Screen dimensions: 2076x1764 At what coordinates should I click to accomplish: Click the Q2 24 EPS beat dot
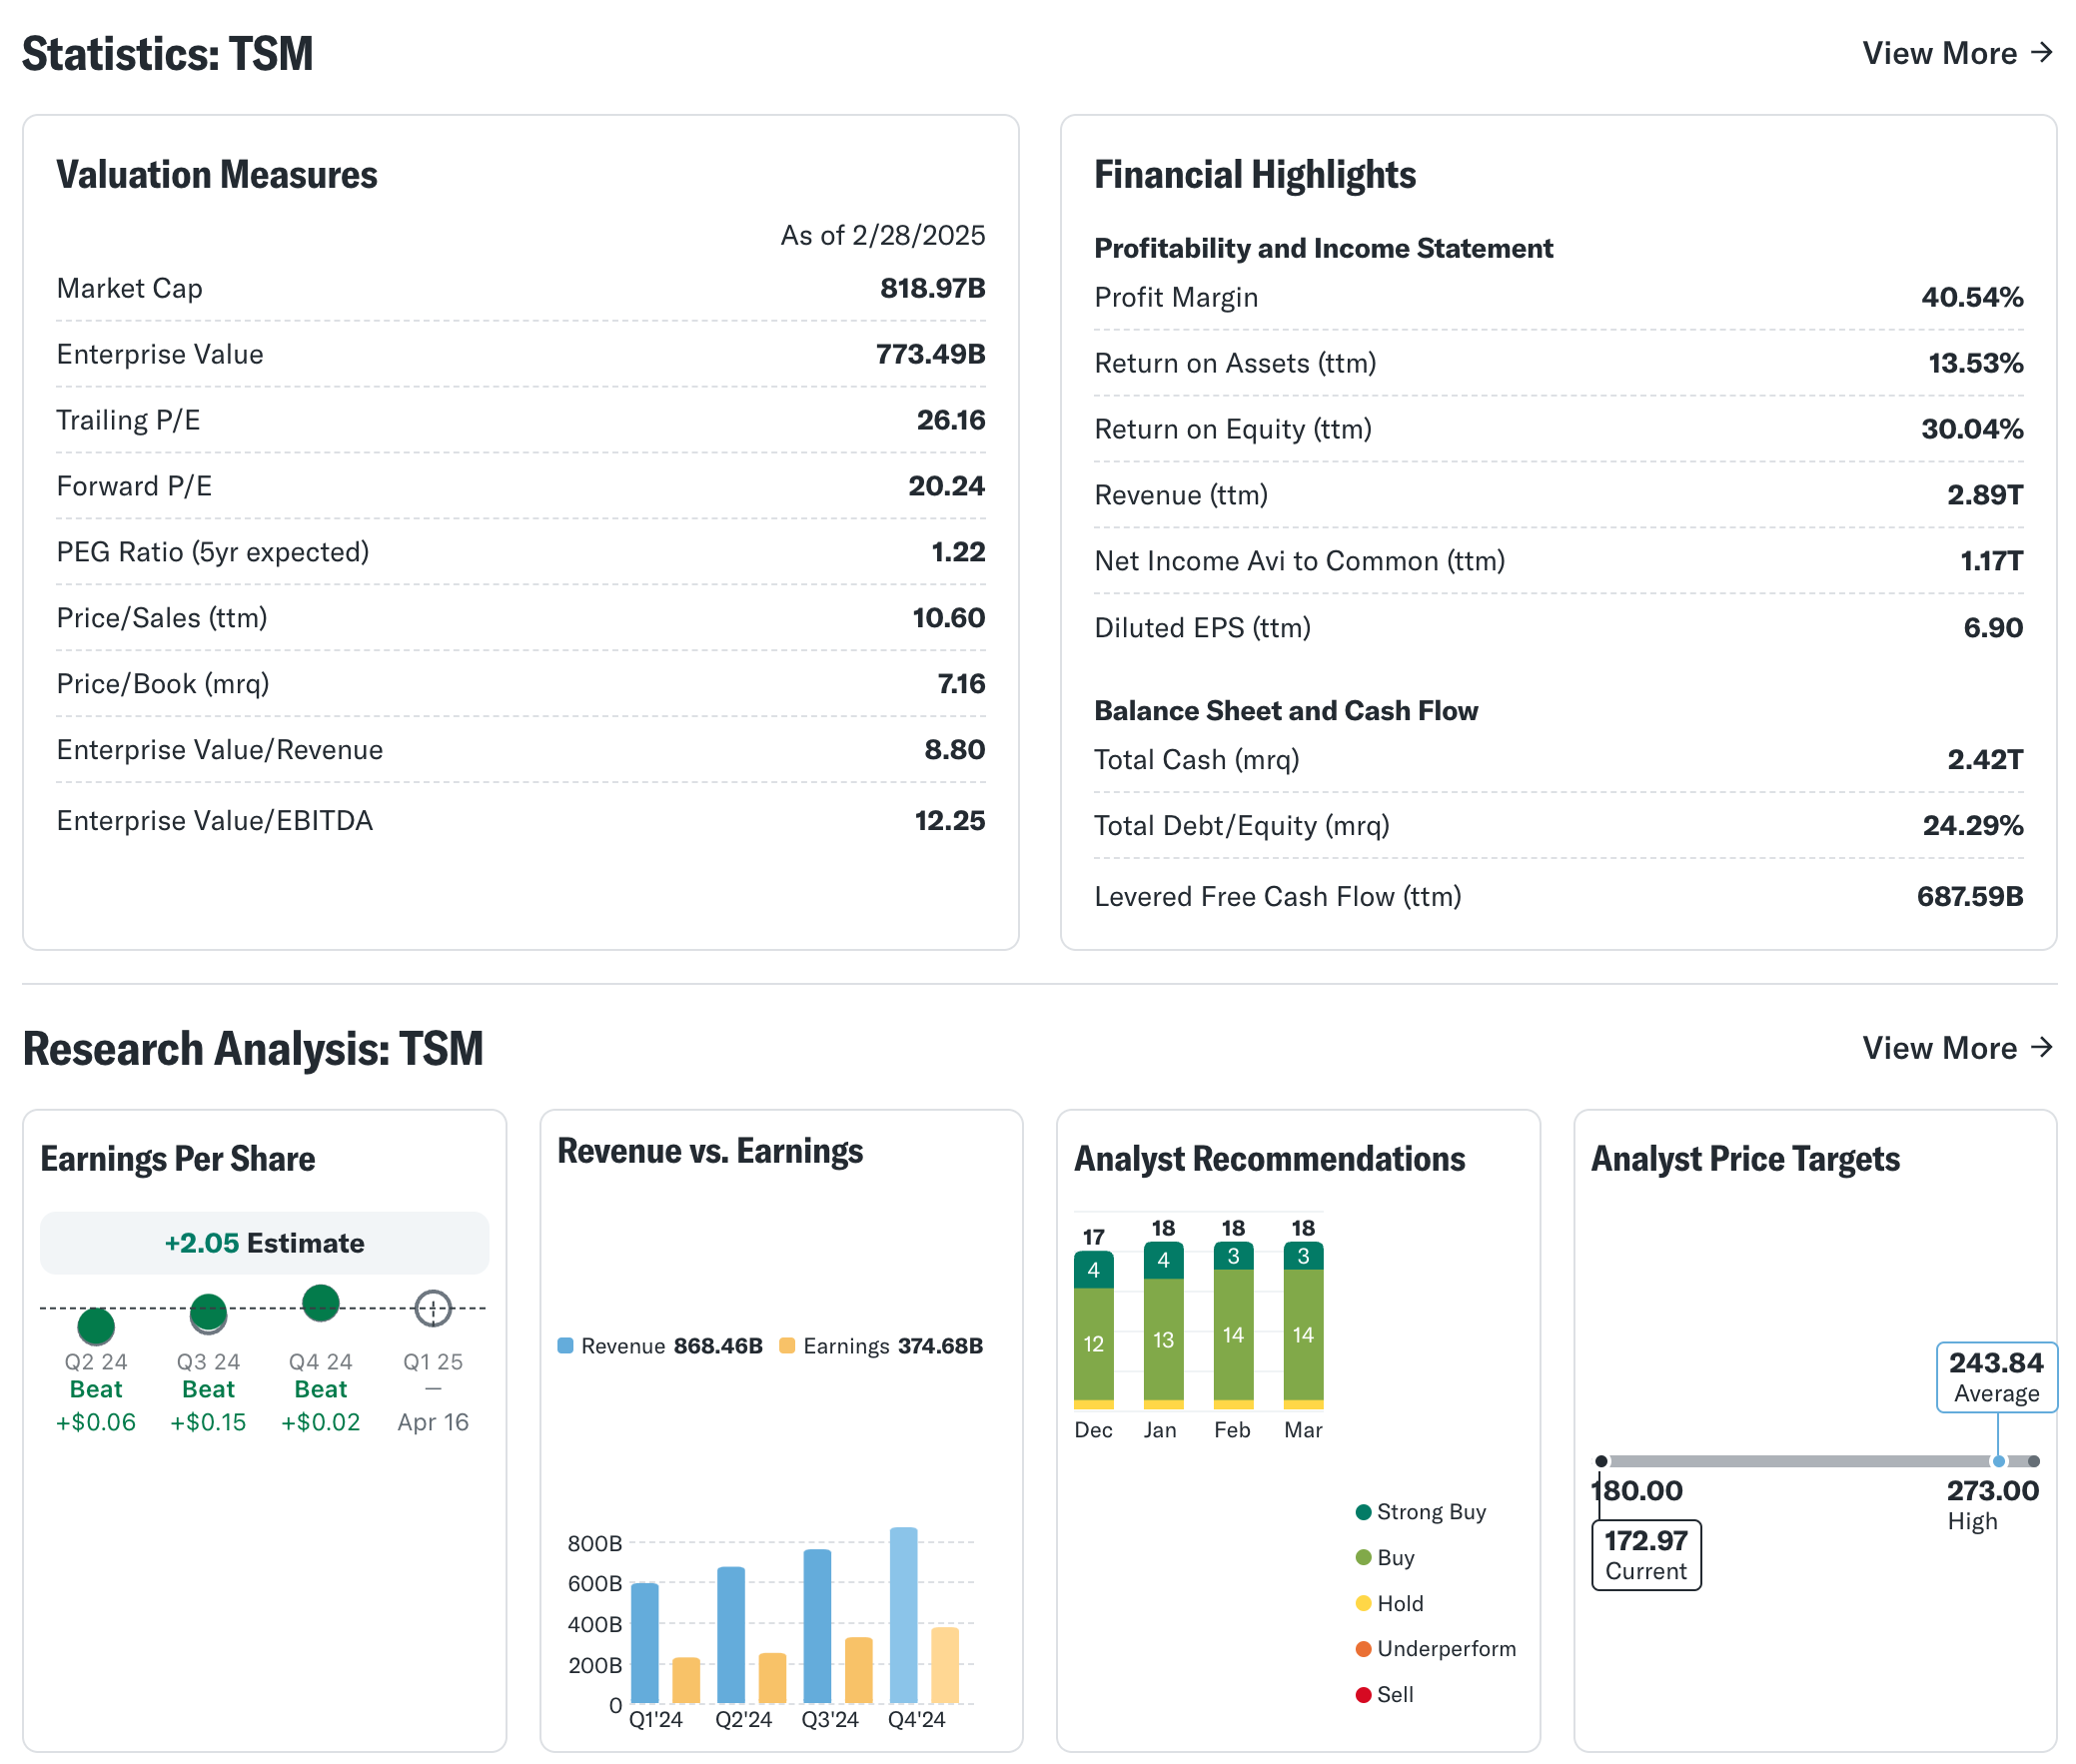pos(96,1326)
